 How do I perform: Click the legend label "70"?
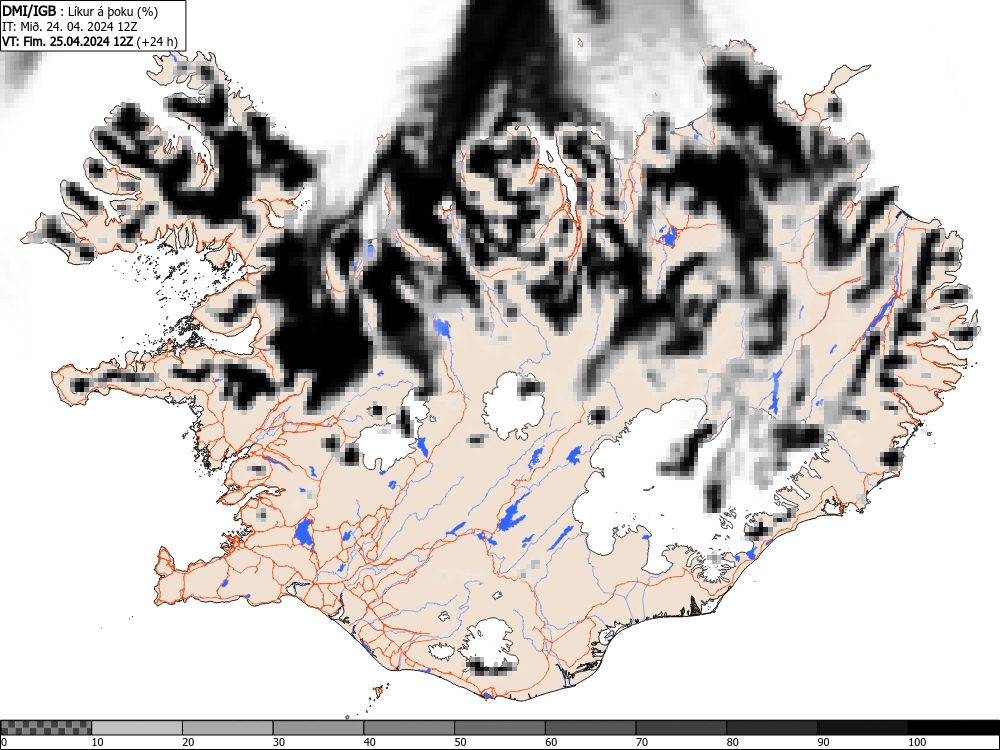tap(641, 742)
